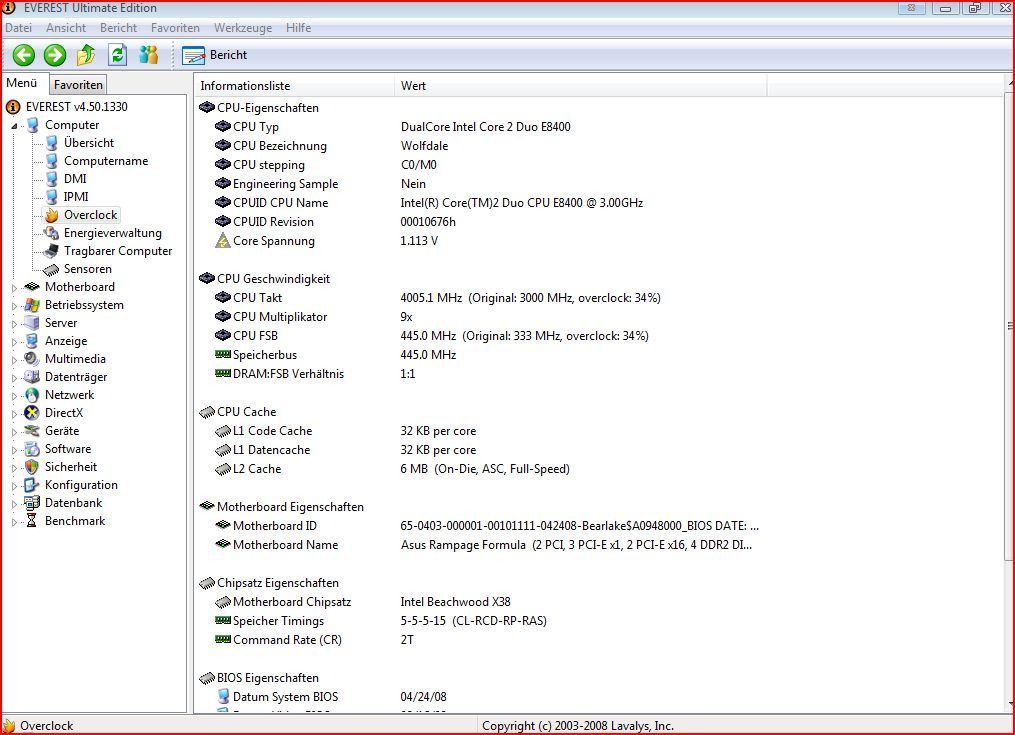Expand the Netzwerk tree node
Image resolution: width=1015 pixels, height=735 pixels.
point(14,396)
